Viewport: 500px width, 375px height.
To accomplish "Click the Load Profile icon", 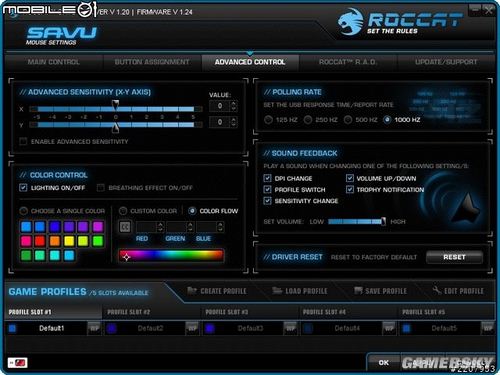I will click(277, 291).
